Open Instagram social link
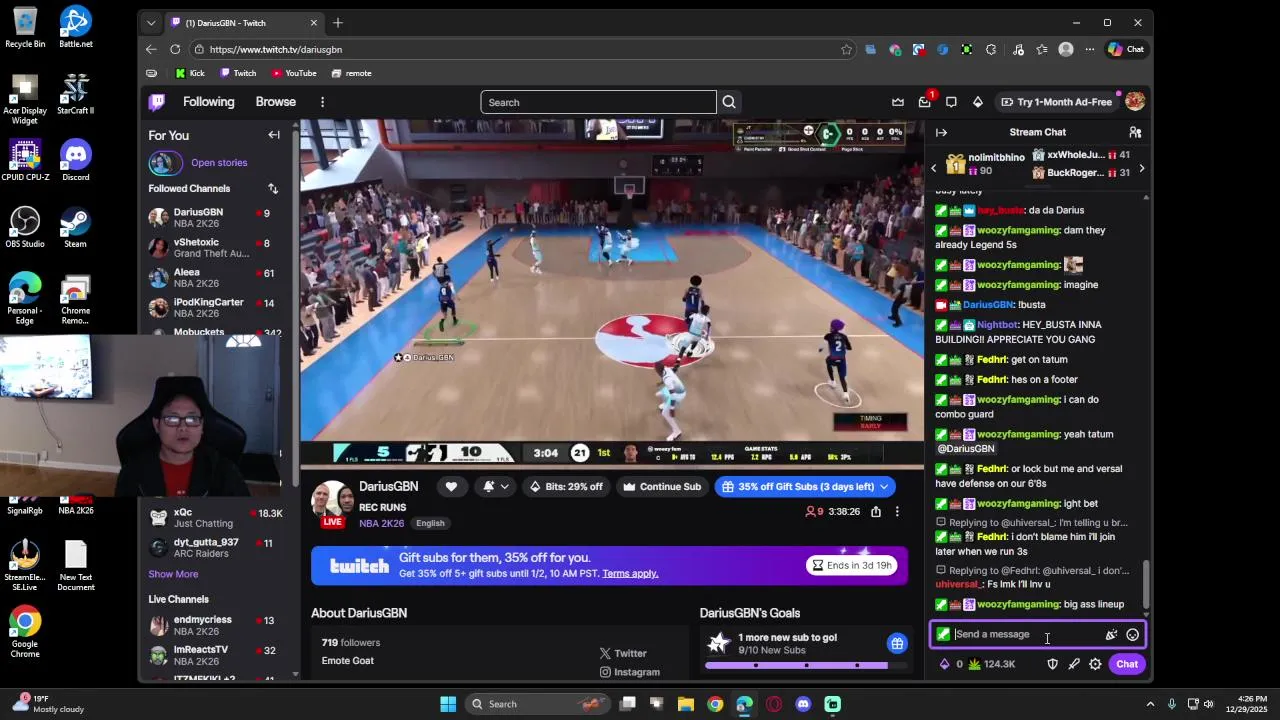1280x720 pixels. click(x=629, y=672)
